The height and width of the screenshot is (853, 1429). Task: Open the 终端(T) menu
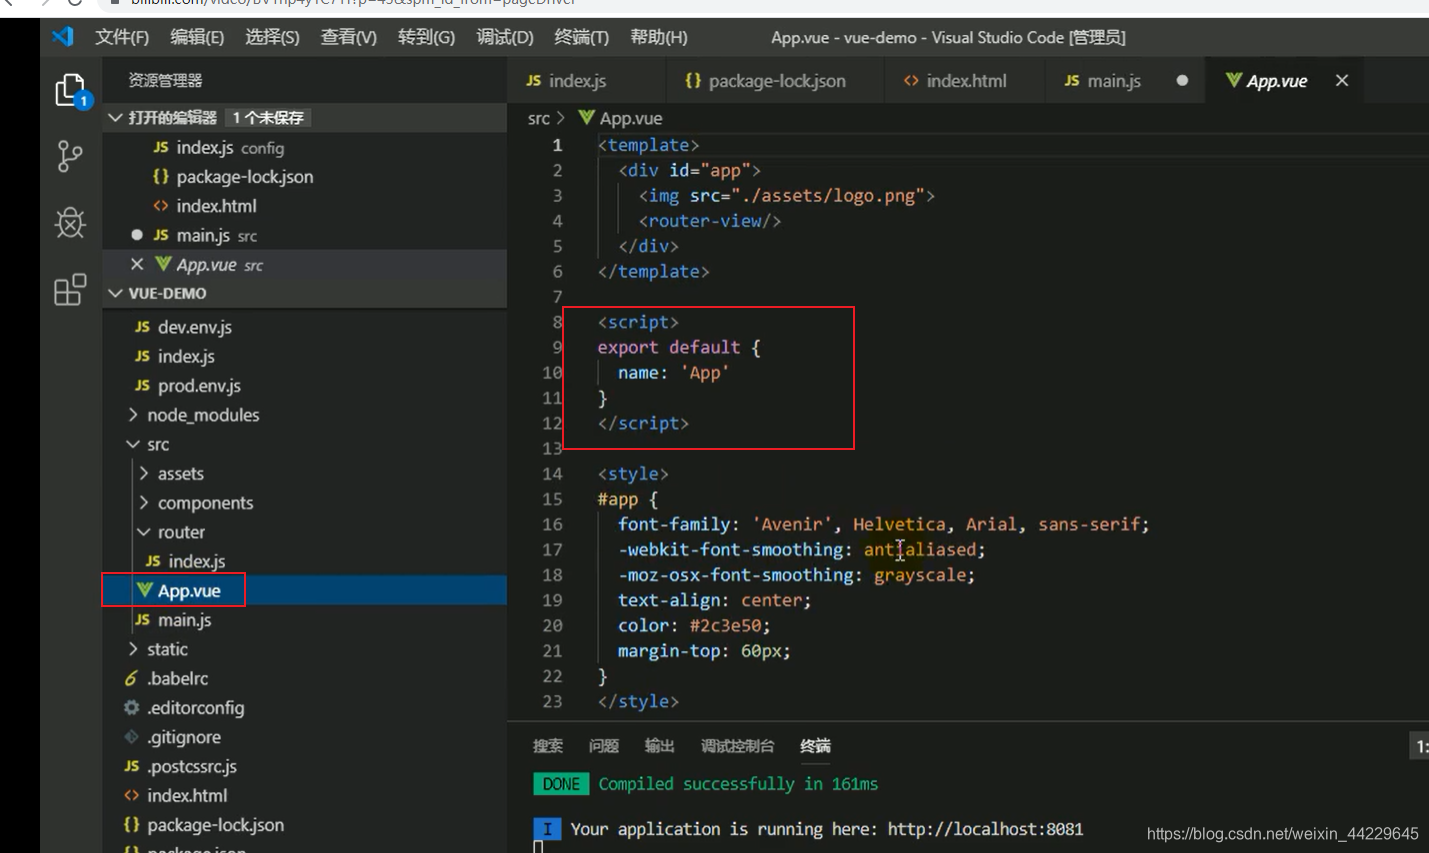click(x=581, y=37)
